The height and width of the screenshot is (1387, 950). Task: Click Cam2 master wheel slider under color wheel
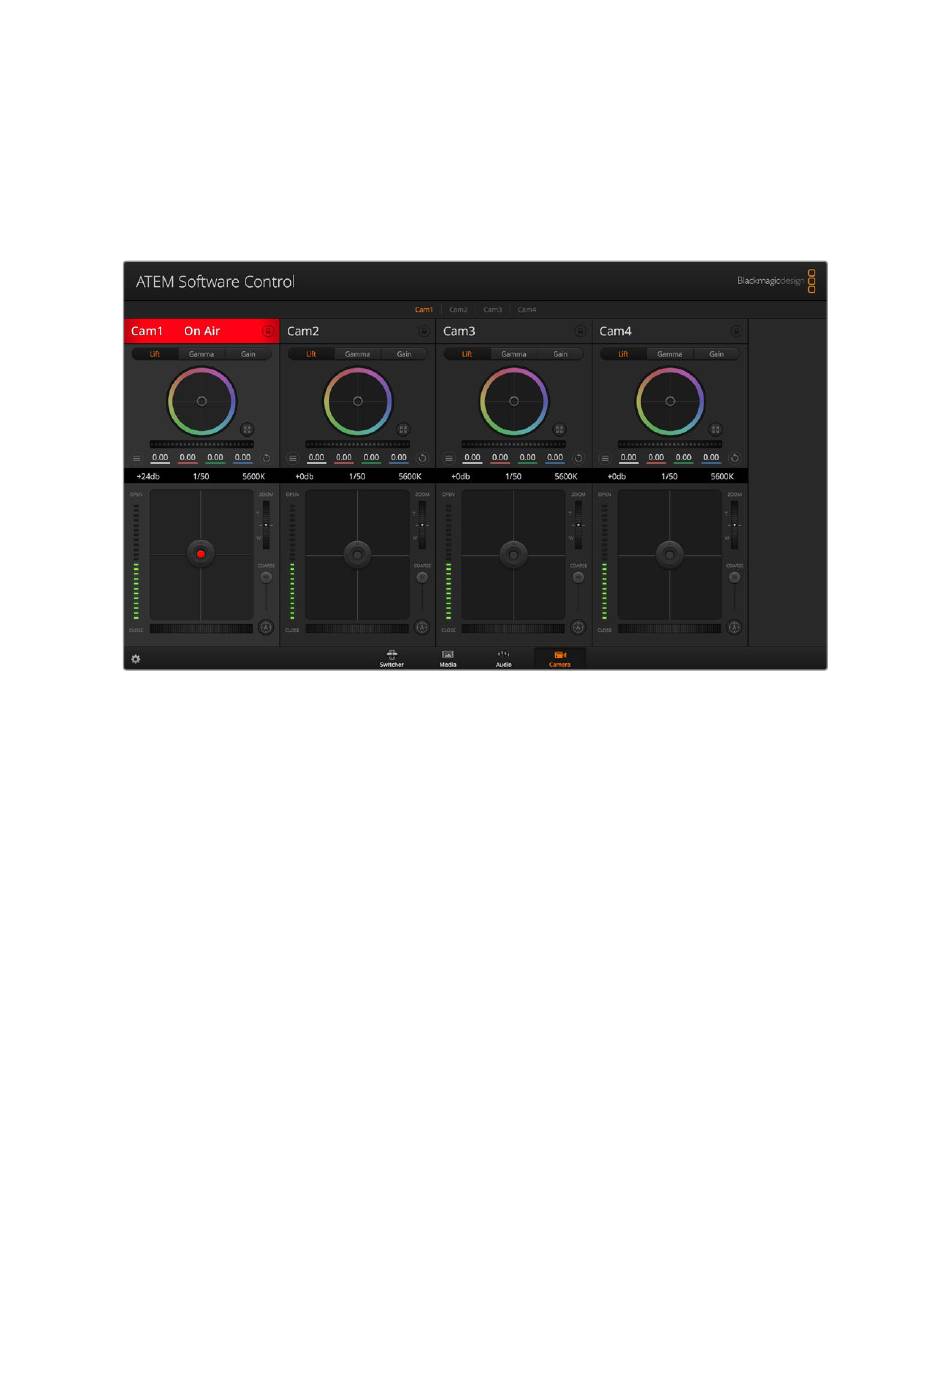pos(357,444)
